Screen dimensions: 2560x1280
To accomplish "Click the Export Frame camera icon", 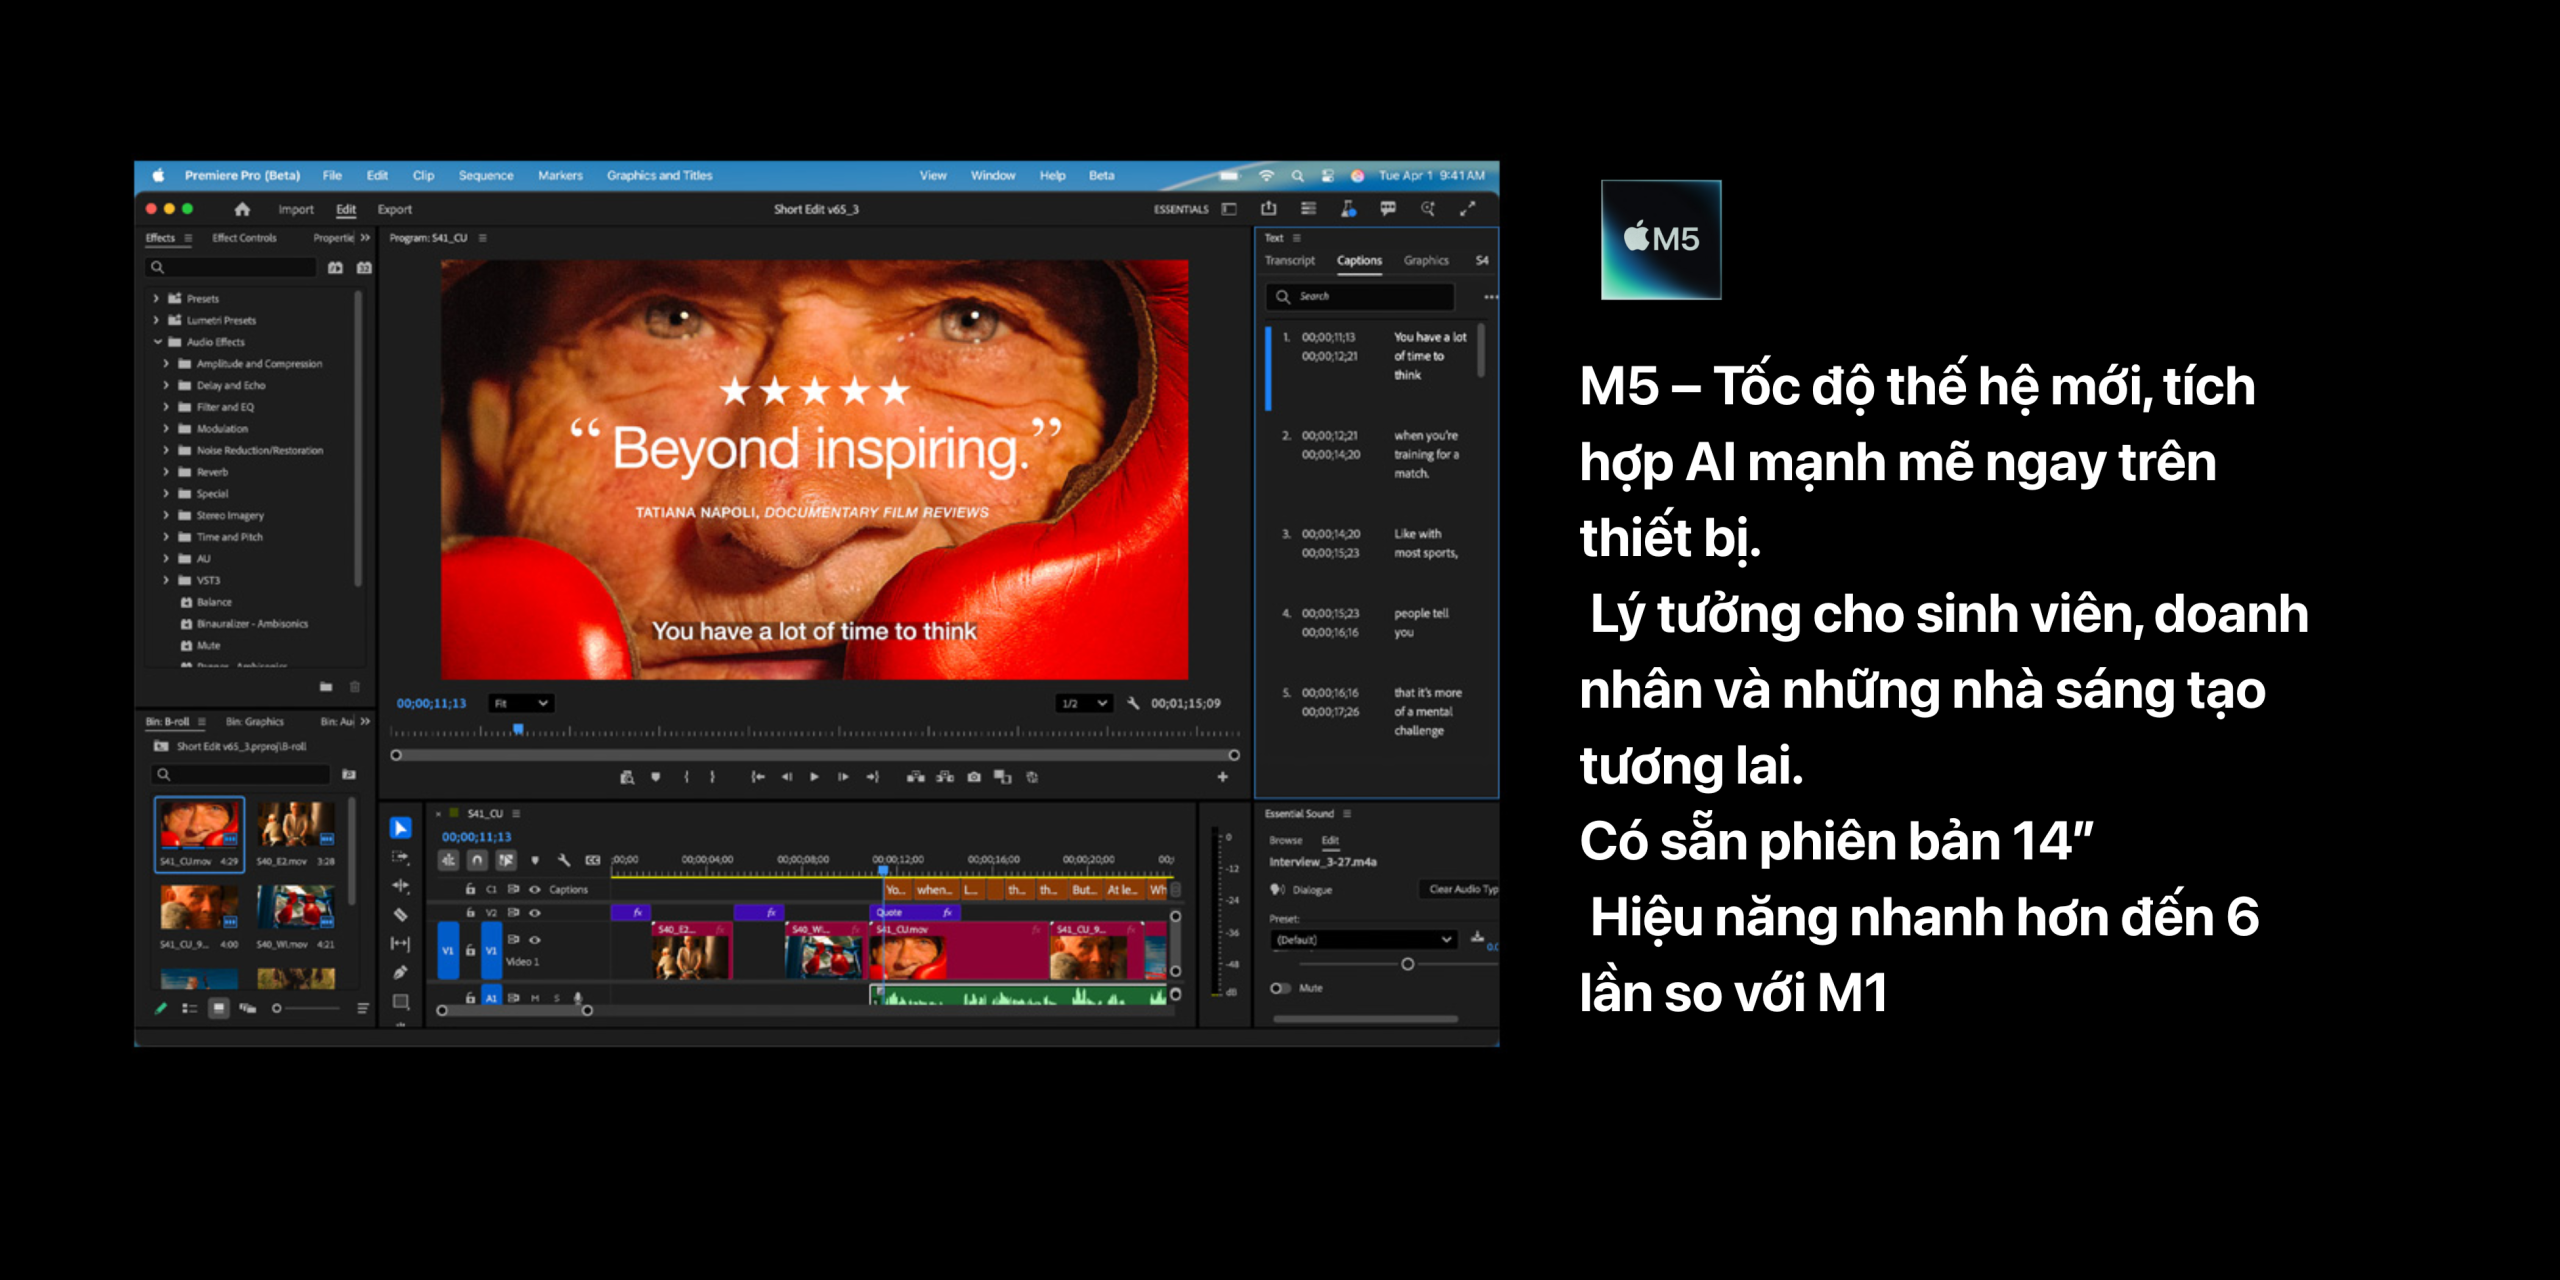I will pyautogui.click(x=974, y=777).
